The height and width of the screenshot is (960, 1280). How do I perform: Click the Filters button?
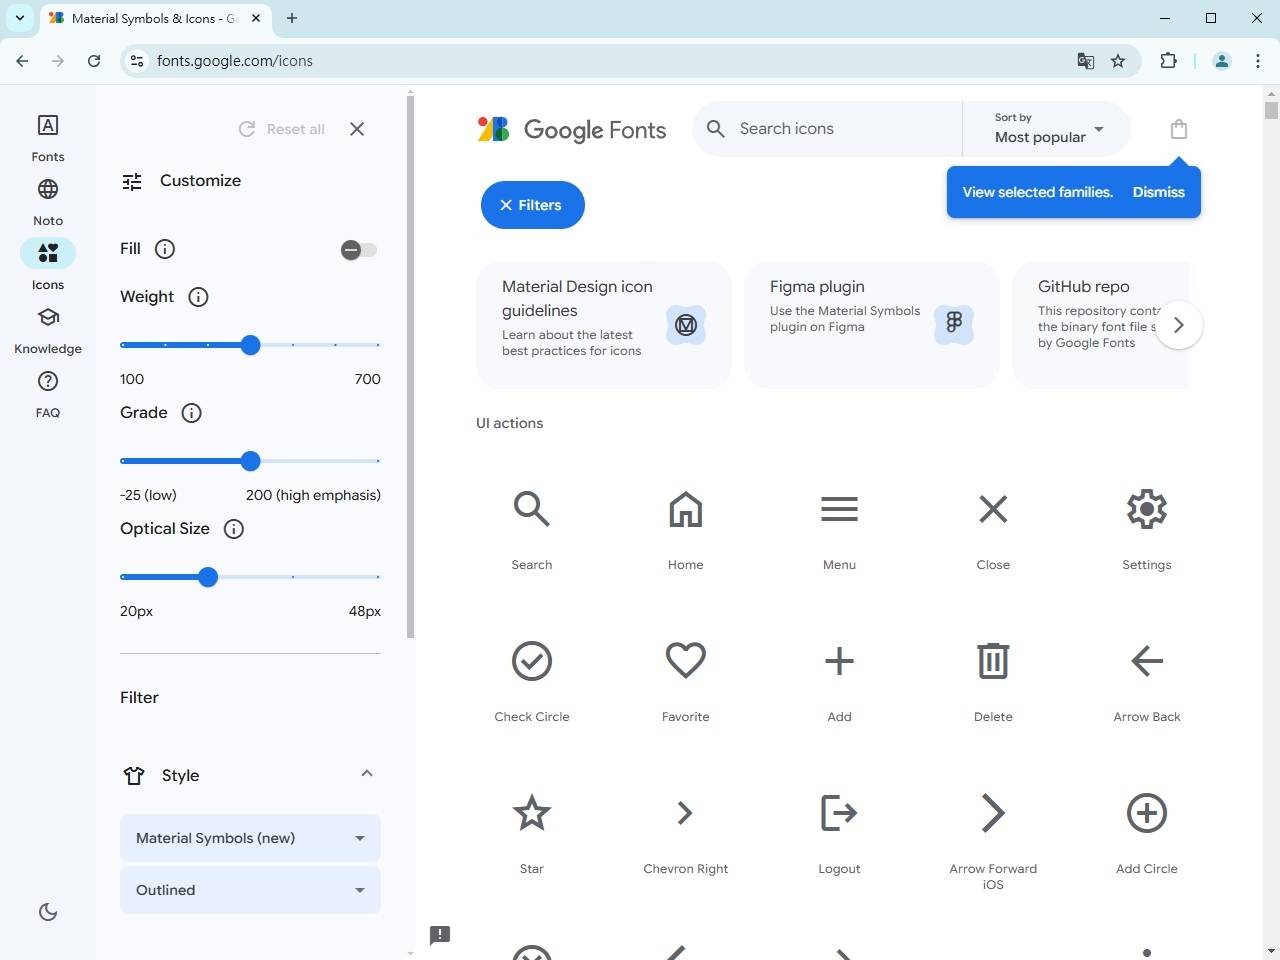532,205
